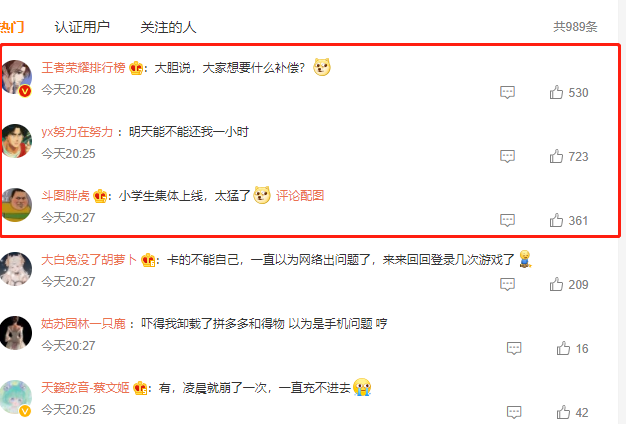626x424 pixels.
Task: Like the comment by 王者荣耀排行榜
Action: click(x=556, y=92)
